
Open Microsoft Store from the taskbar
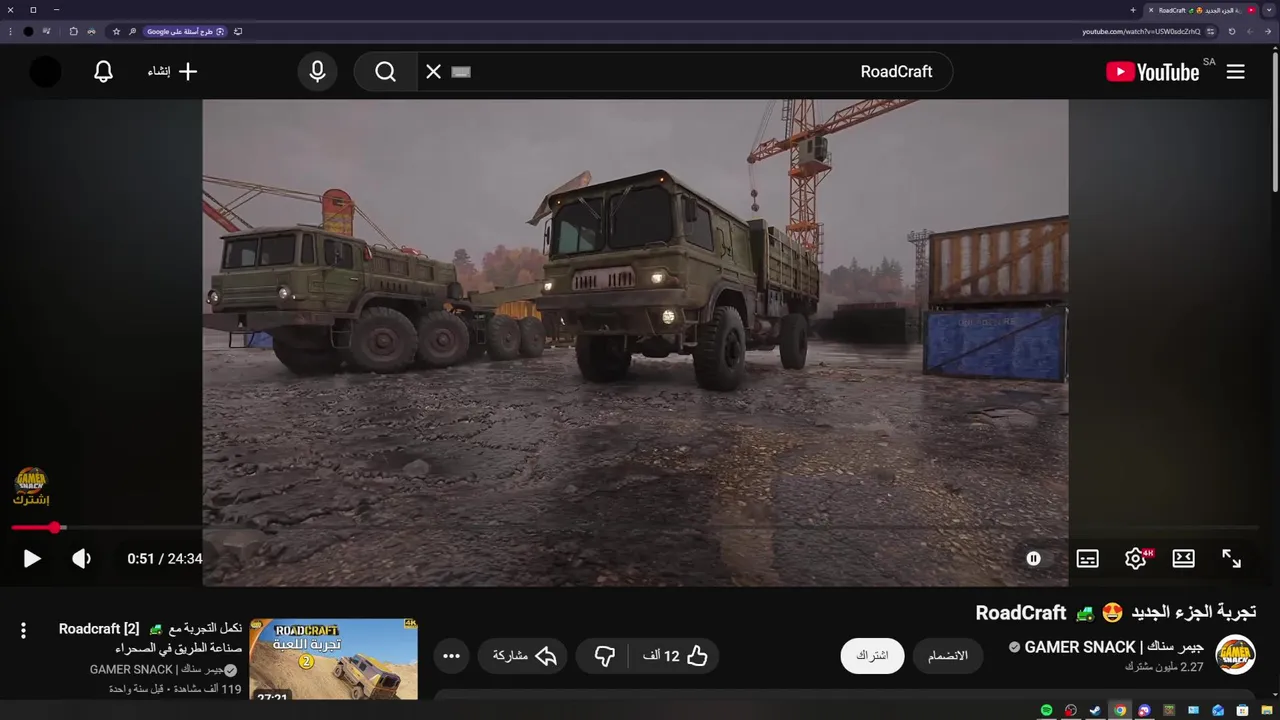coord(1243,710)
